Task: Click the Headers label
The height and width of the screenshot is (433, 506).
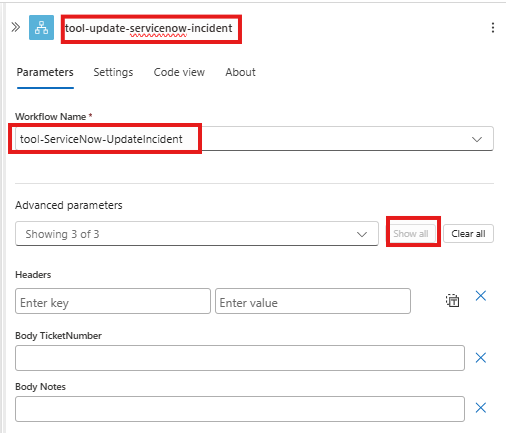Action: coord(33,275)
